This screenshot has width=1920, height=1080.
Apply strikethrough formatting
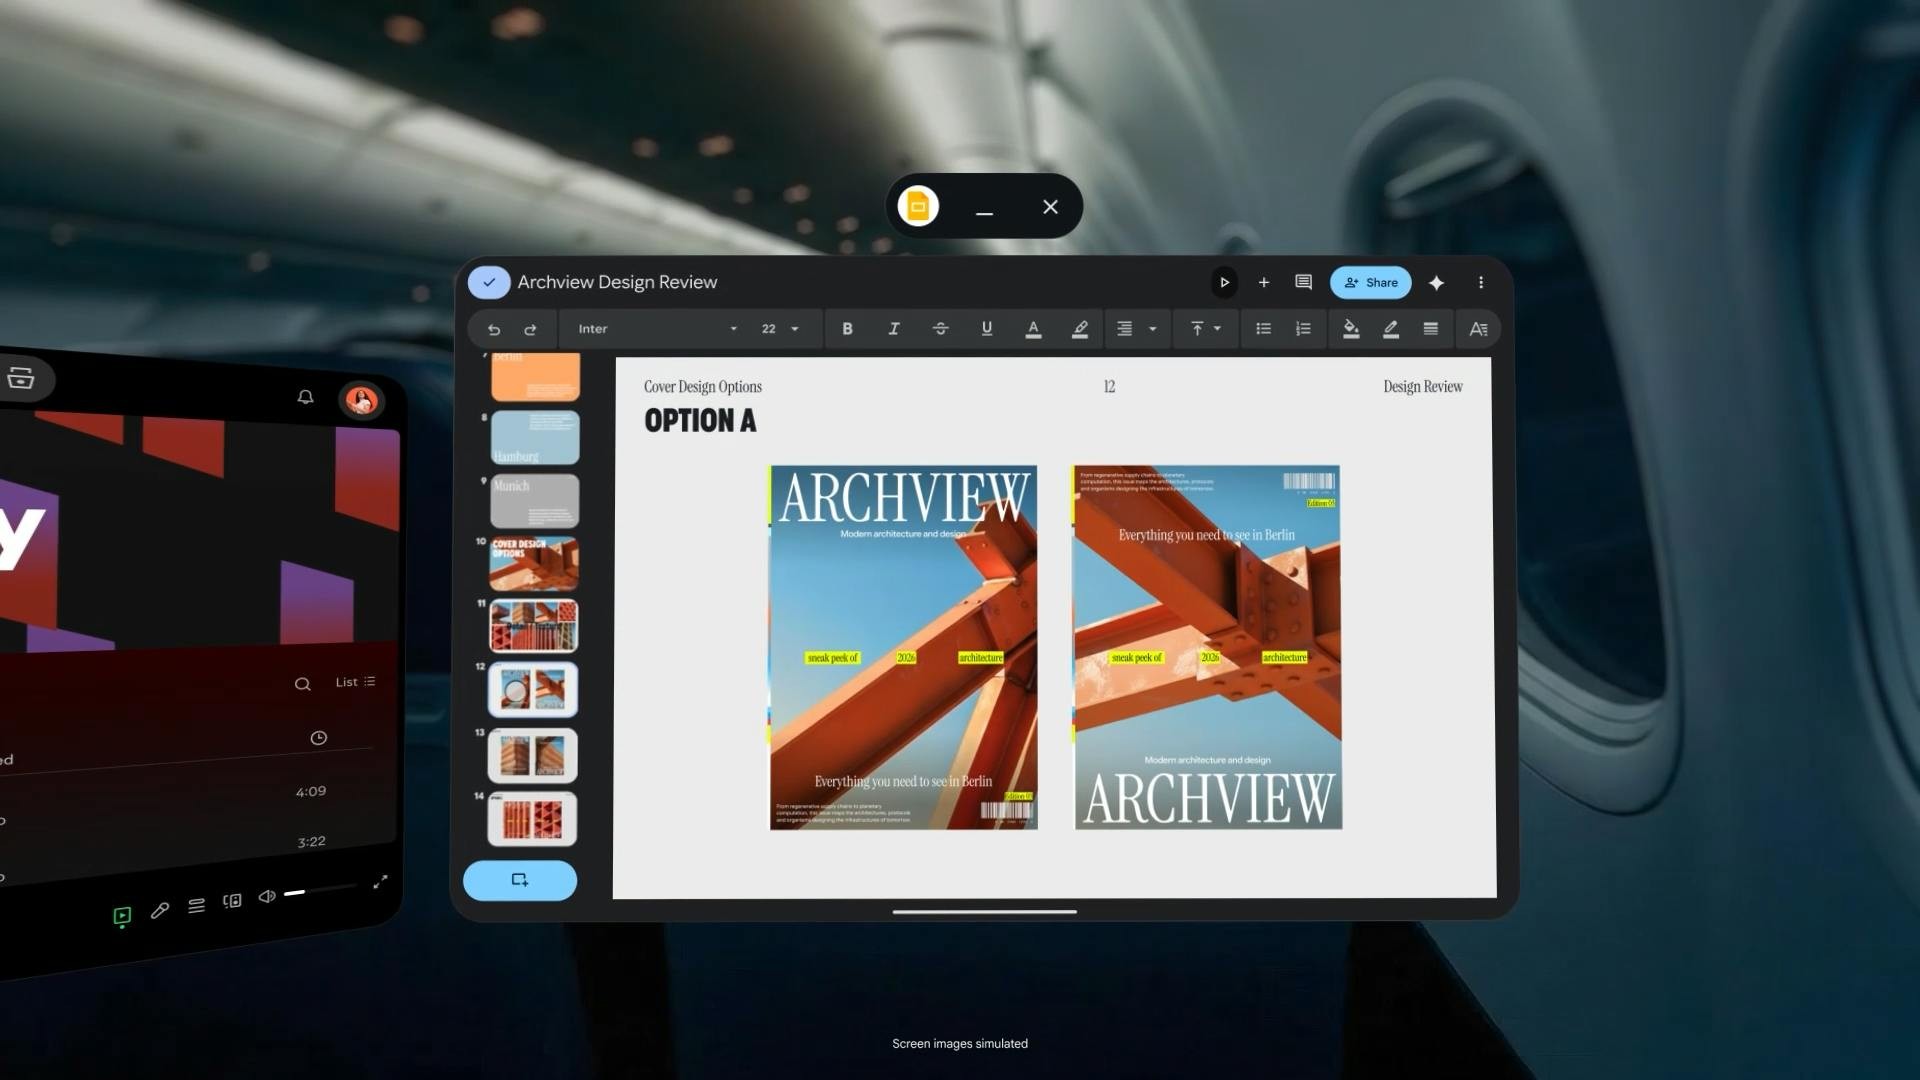click(x=940, y=329)
